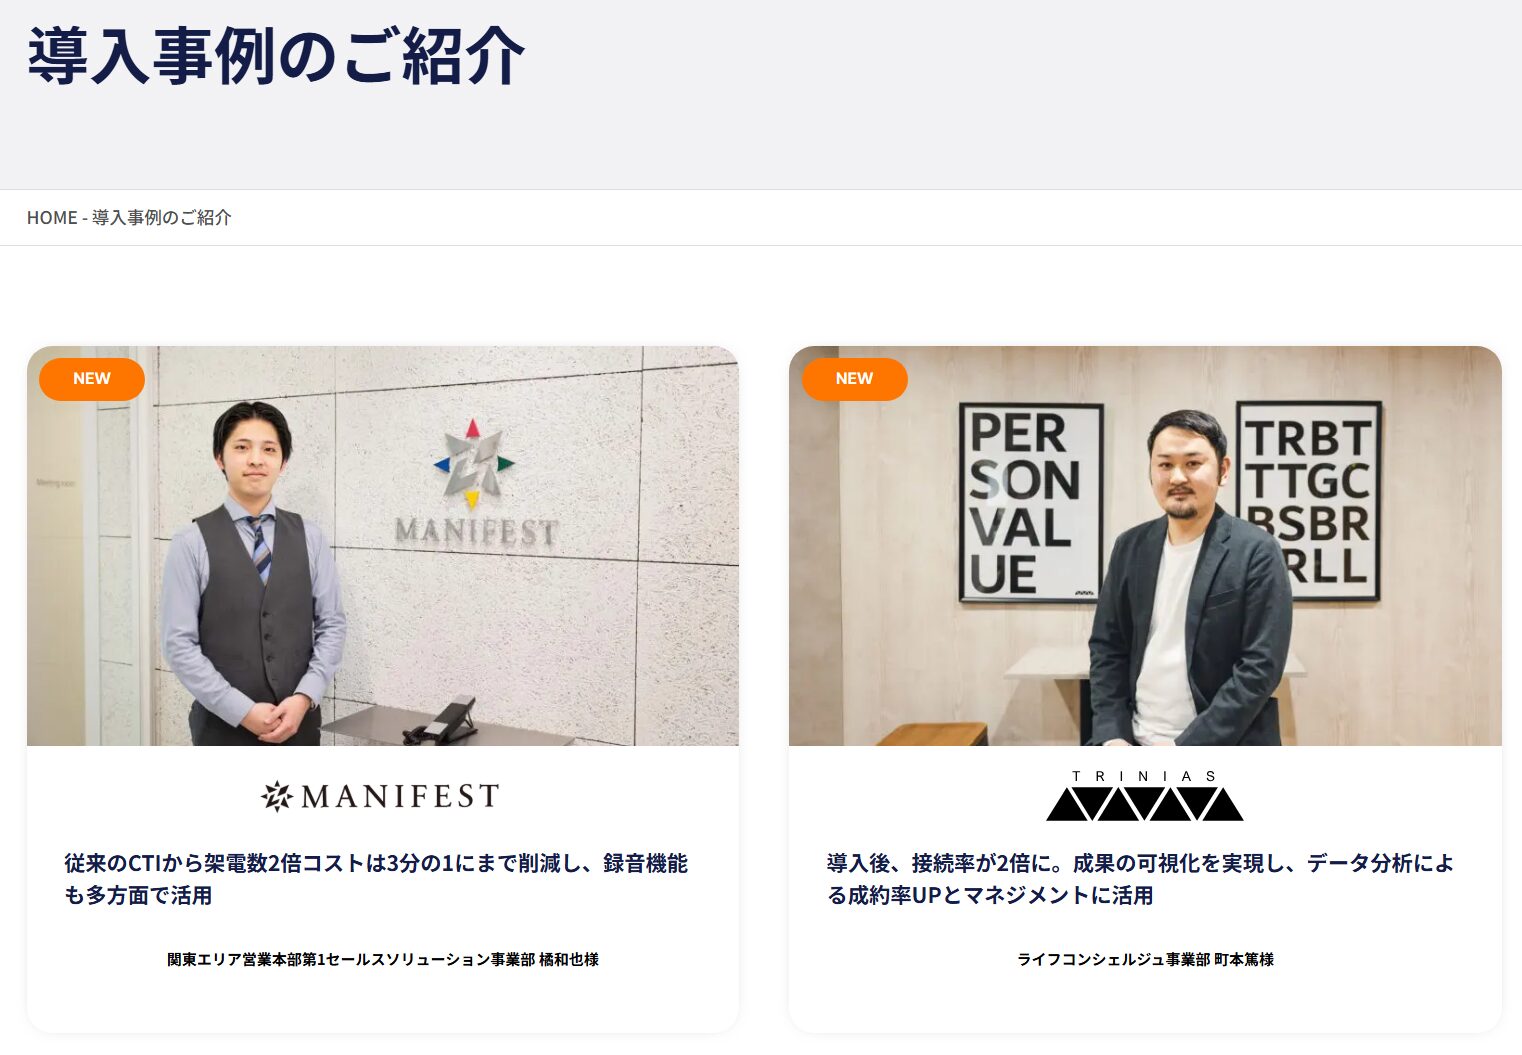Click the desk phone in the Manifest photo
Image resolution: width=1522 pixels, height=1055 pixels.
click(441, 720)
